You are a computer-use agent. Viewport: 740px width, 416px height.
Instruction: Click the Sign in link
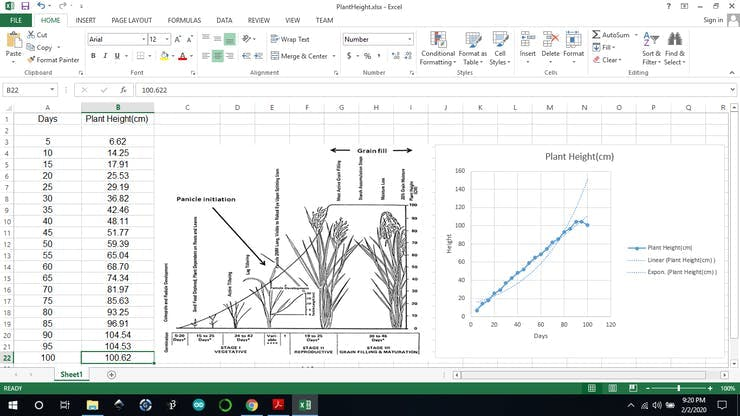click(x=712, y=19)
